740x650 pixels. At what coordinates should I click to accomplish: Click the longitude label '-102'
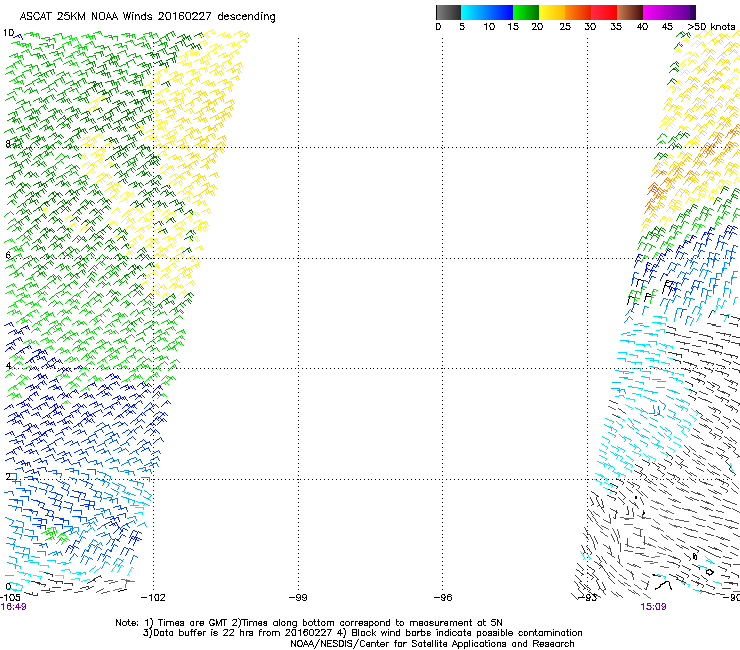(153, 598)
